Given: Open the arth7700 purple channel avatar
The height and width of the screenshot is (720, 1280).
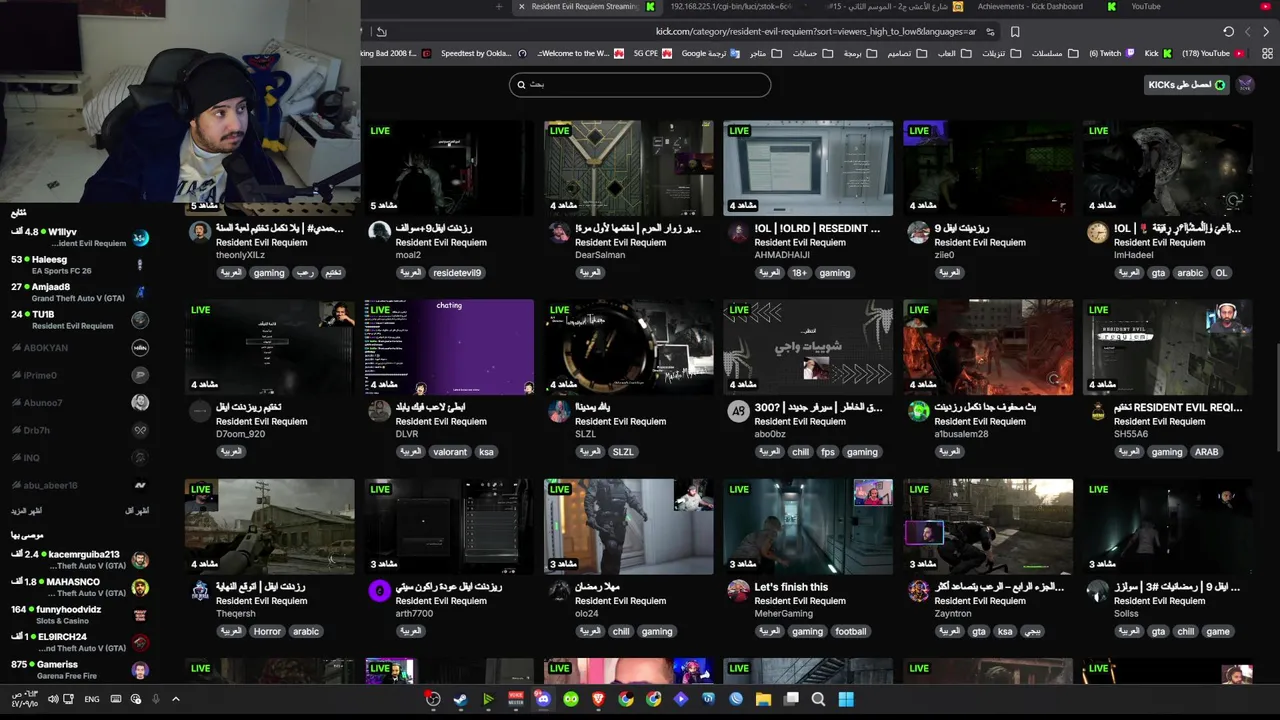Looking at the screenshot, I should coord(379,591).
